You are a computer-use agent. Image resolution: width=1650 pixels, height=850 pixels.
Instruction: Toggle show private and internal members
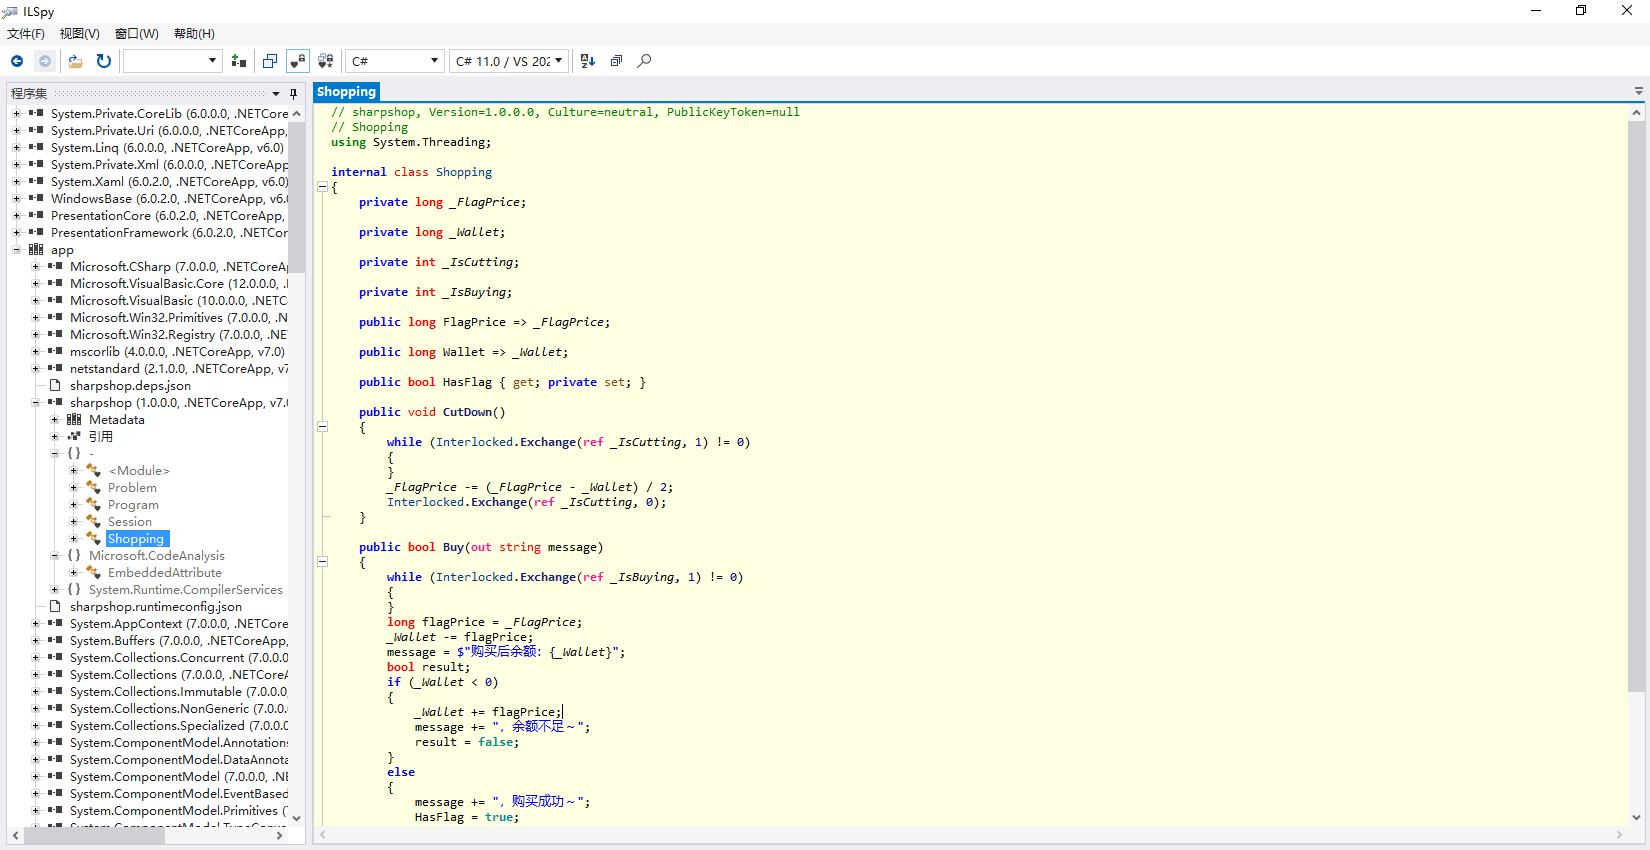[x=297, y=61]
